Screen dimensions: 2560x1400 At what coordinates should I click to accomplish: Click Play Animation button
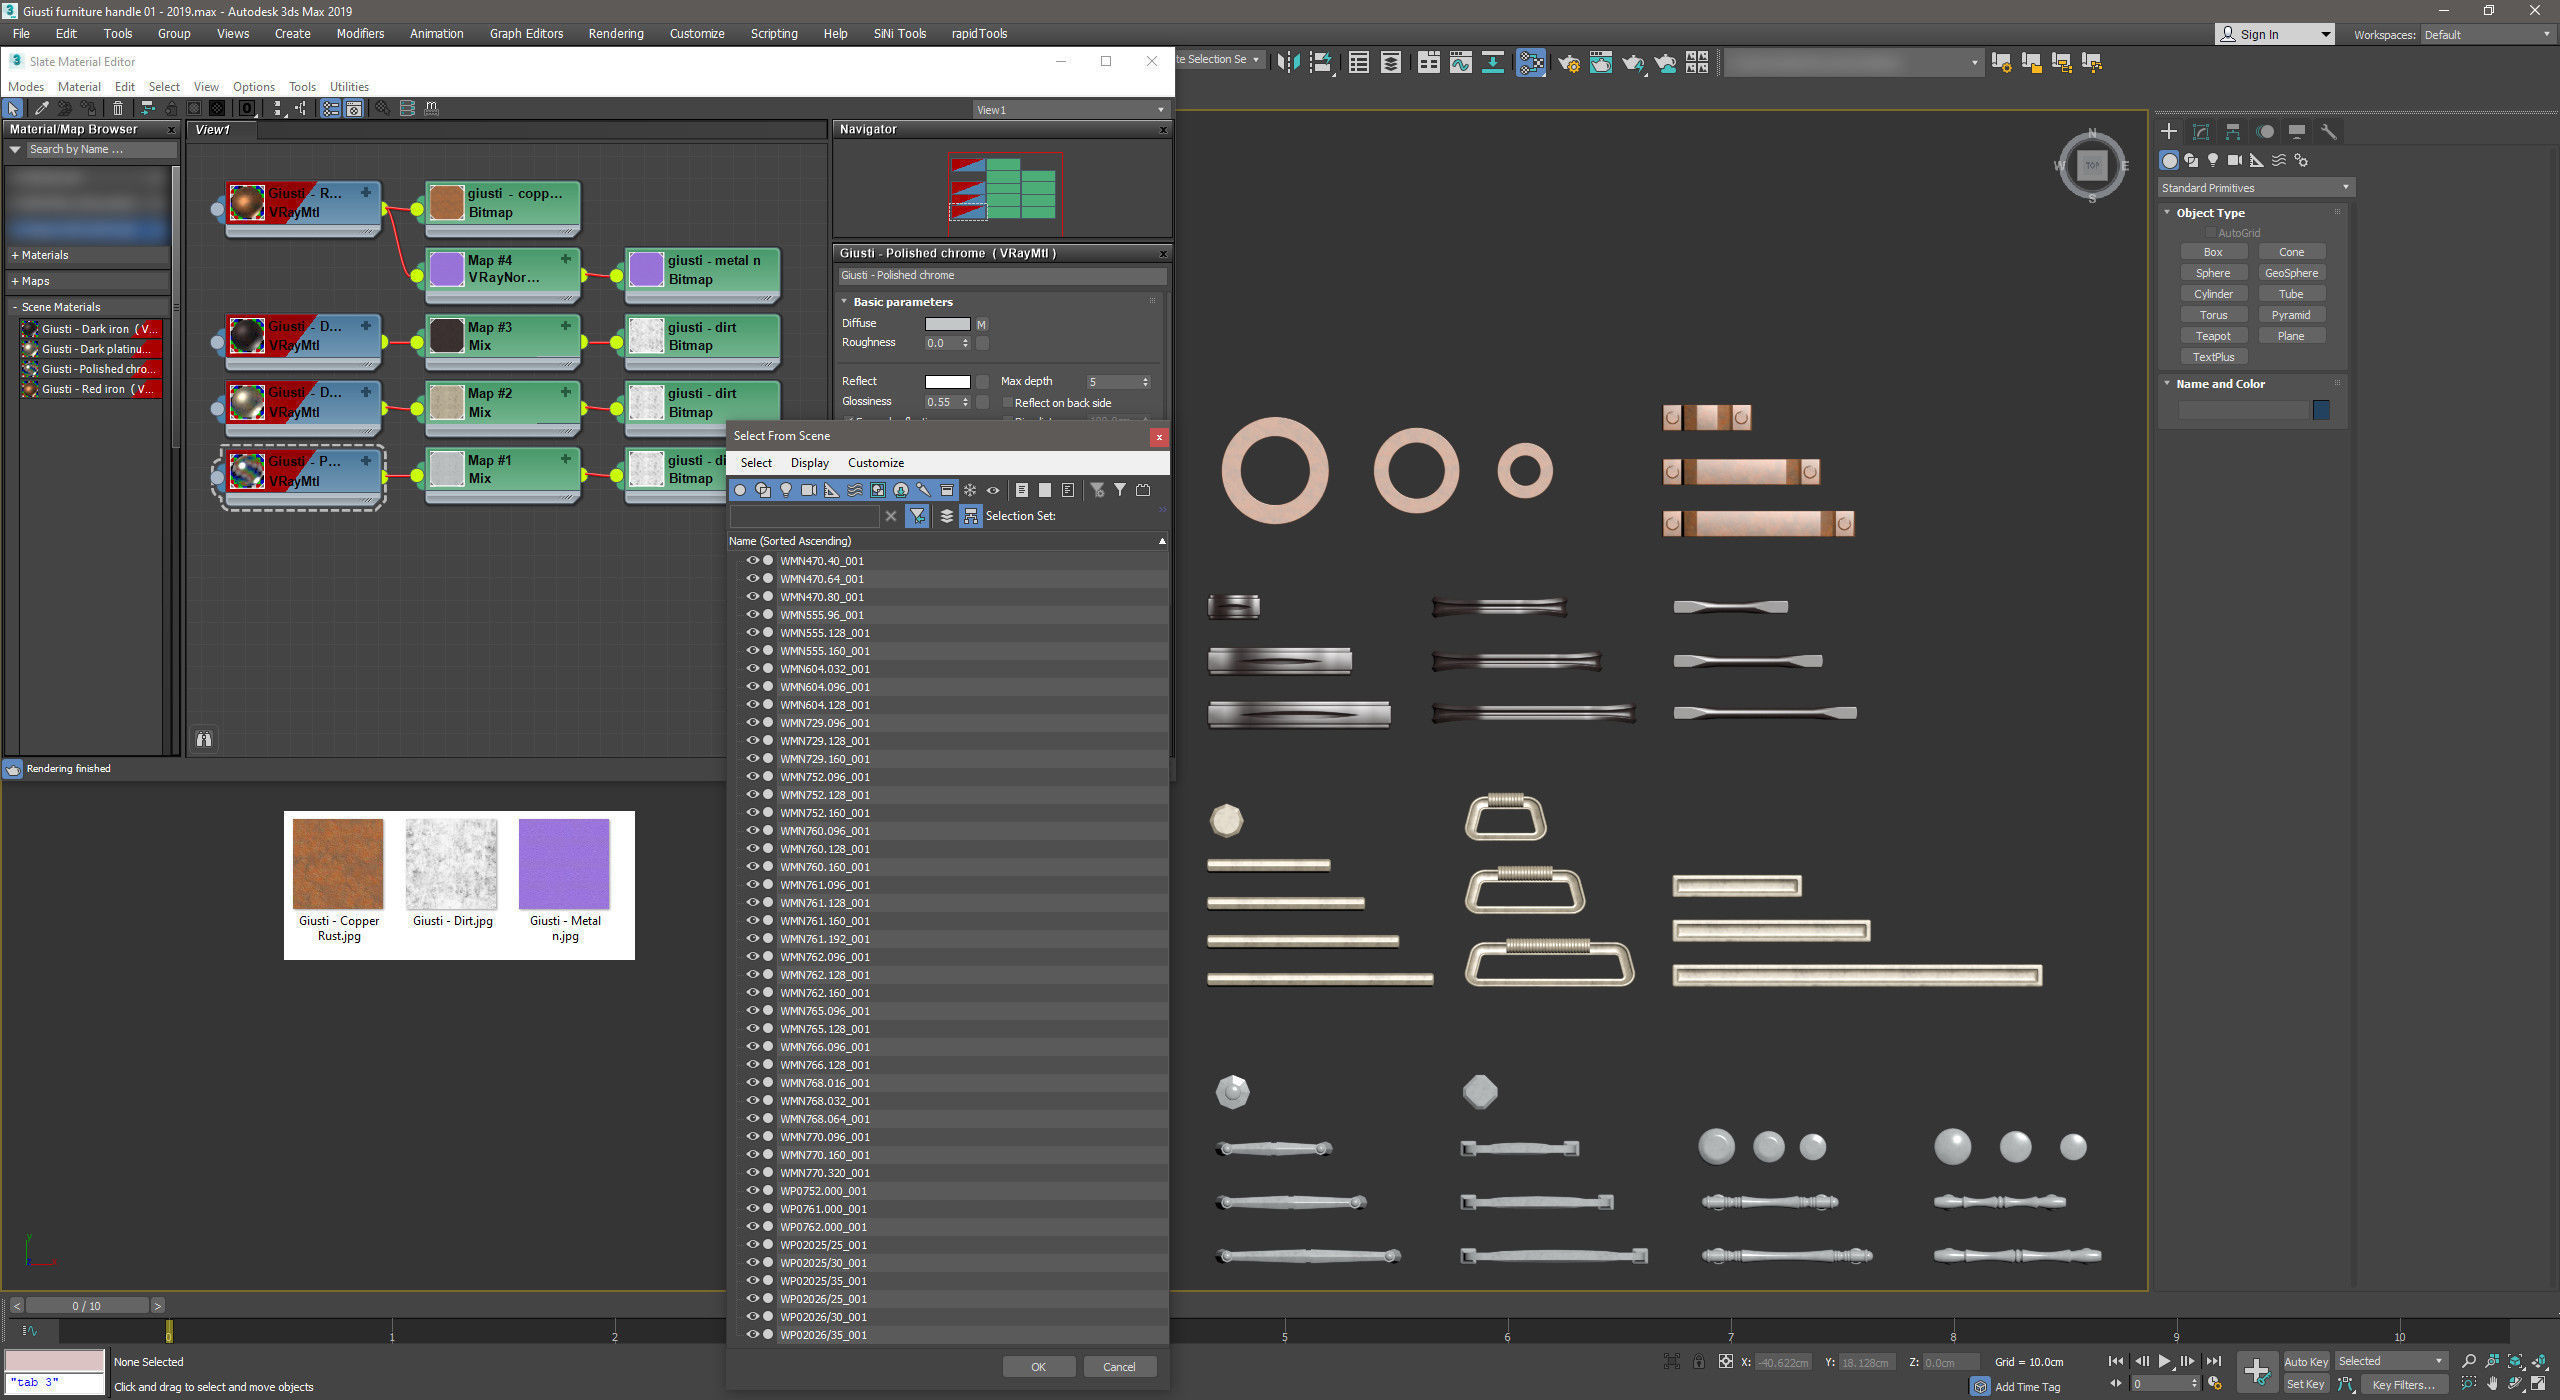coord(2164,1361)
